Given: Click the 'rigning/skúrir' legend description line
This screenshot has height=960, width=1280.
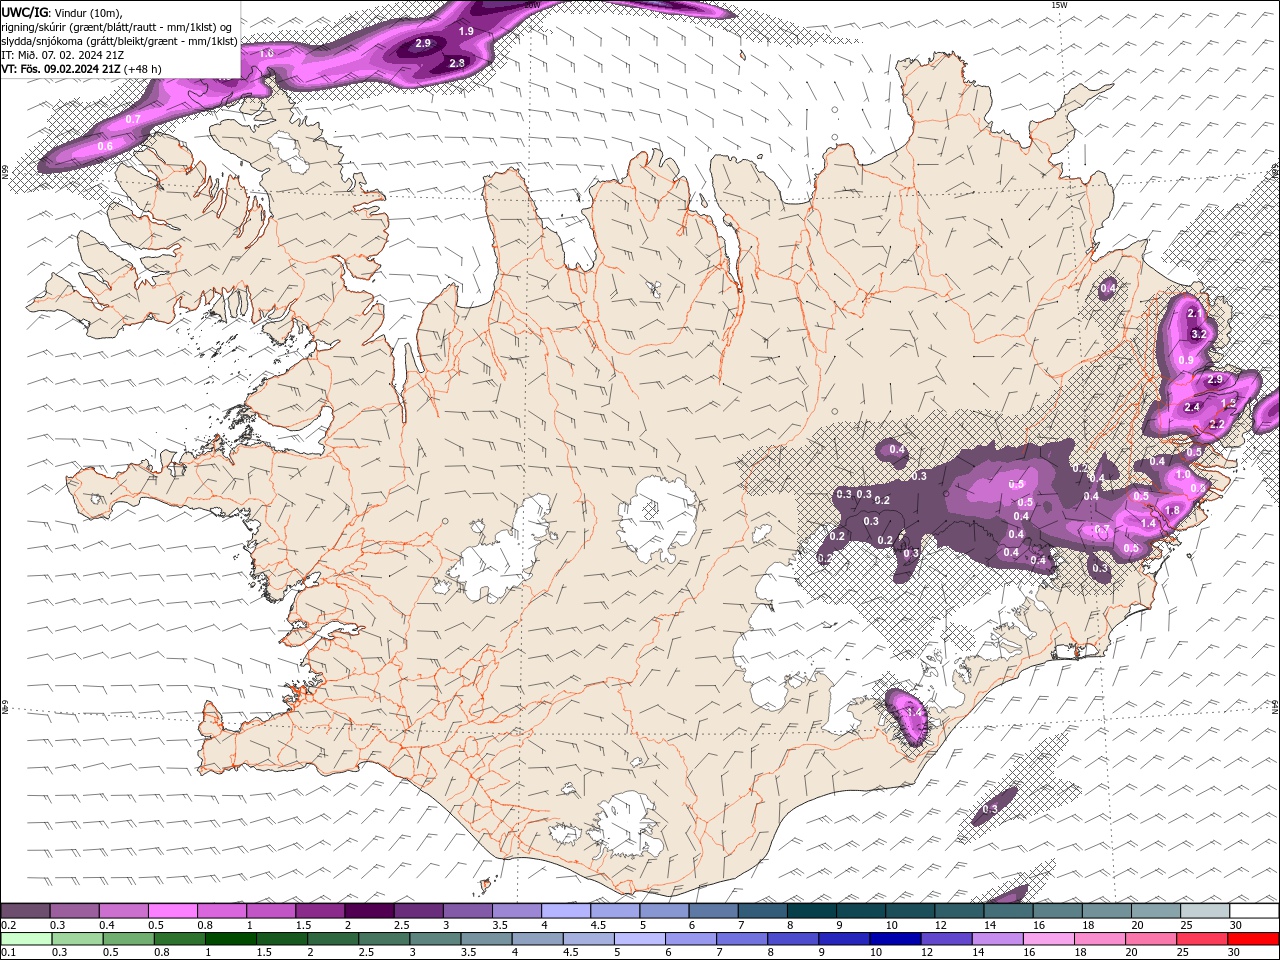Looking at the screenshot, I should [117, 27].
